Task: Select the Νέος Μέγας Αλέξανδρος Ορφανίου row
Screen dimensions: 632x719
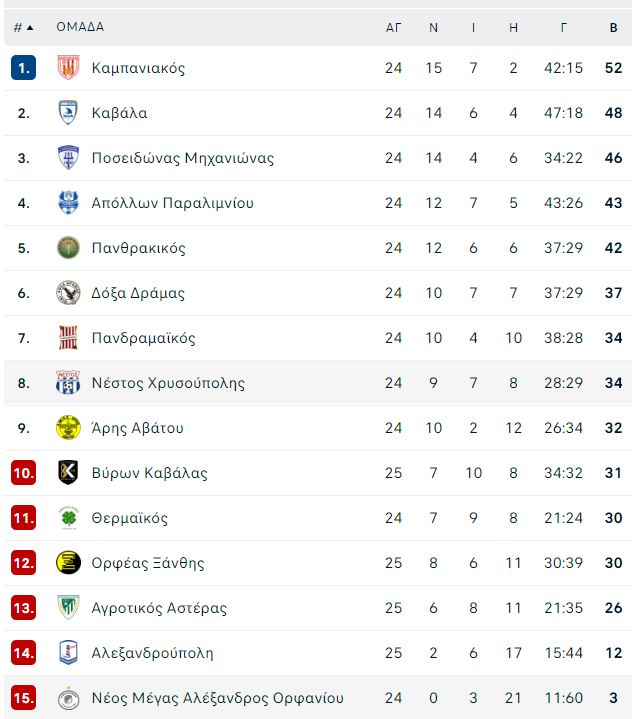Action: 318,697
